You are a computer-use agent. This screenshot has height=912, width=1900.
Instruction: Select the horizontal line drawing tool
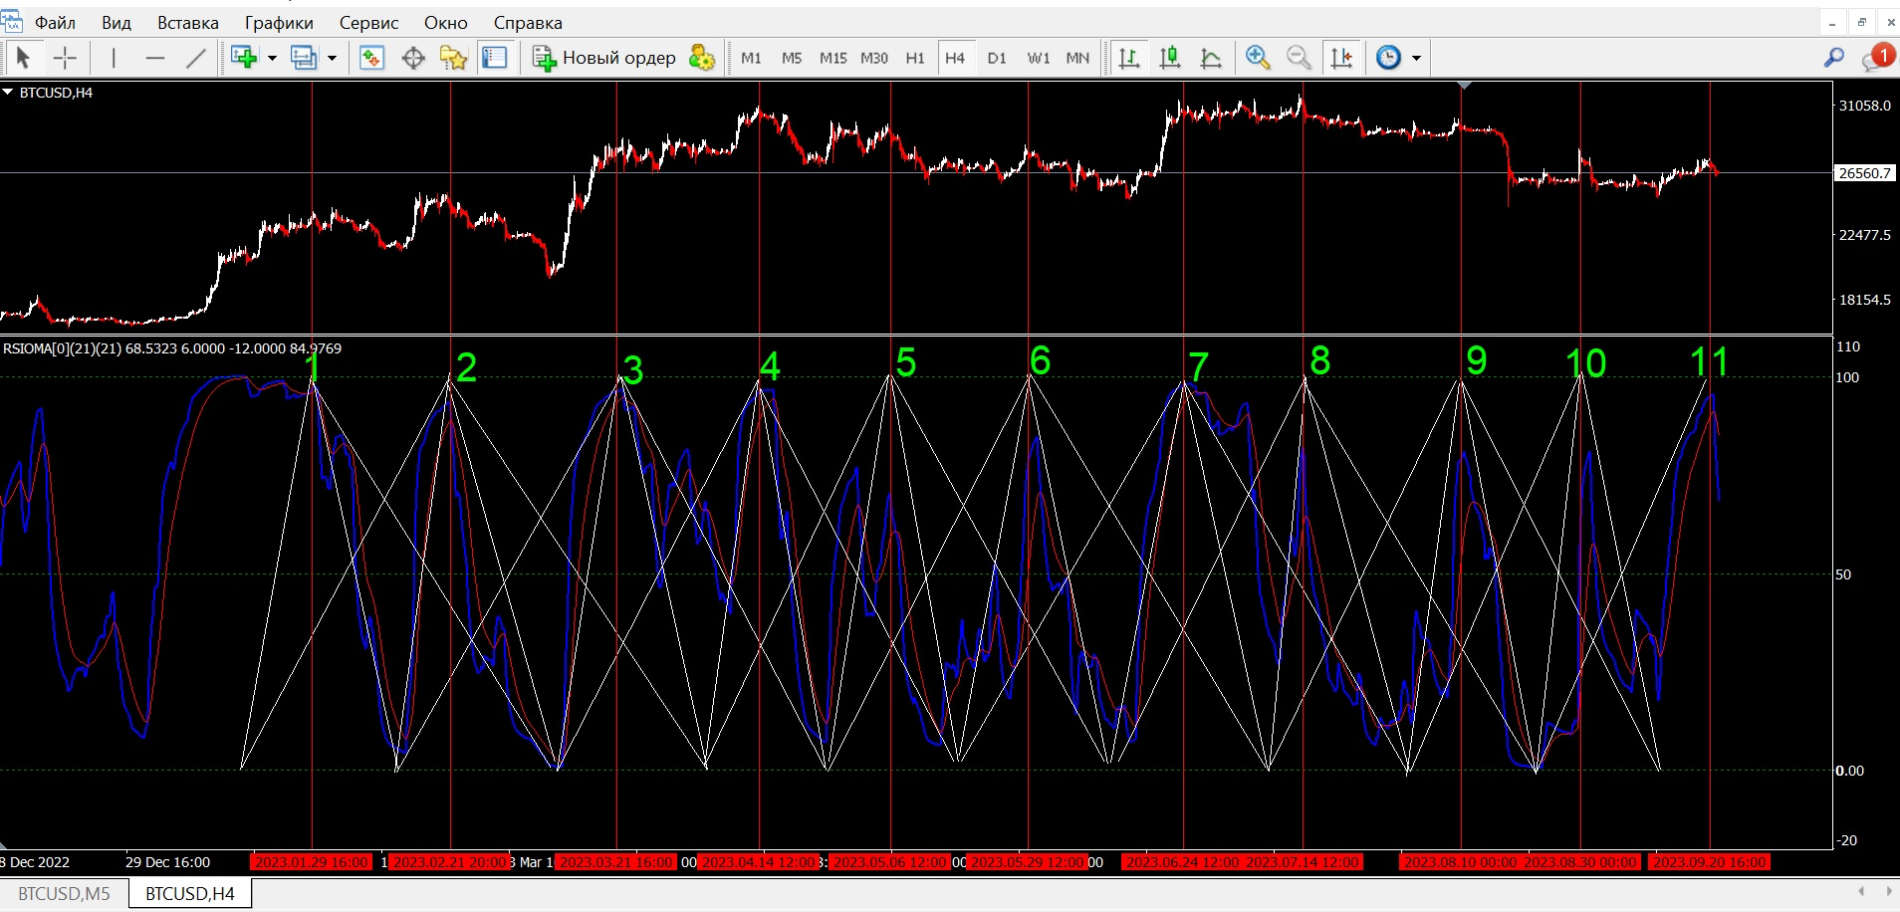click(x=155, y=58)
